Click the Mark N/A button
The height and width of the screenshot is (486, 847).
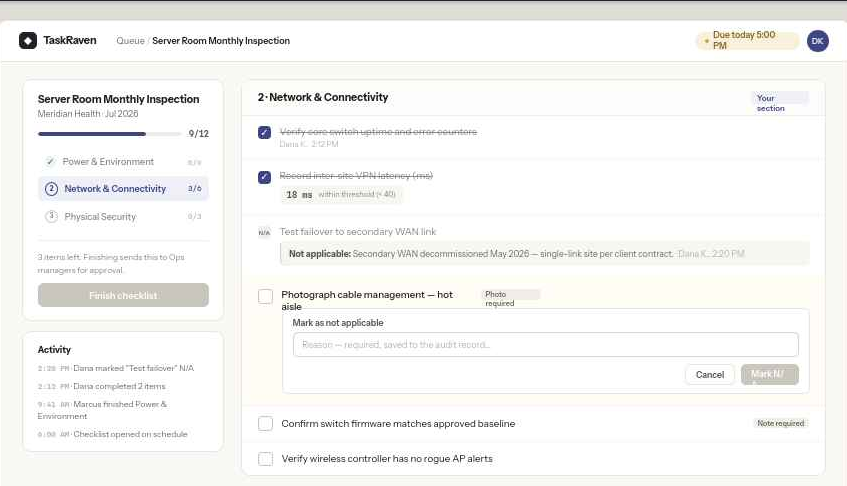coord(770,375)
